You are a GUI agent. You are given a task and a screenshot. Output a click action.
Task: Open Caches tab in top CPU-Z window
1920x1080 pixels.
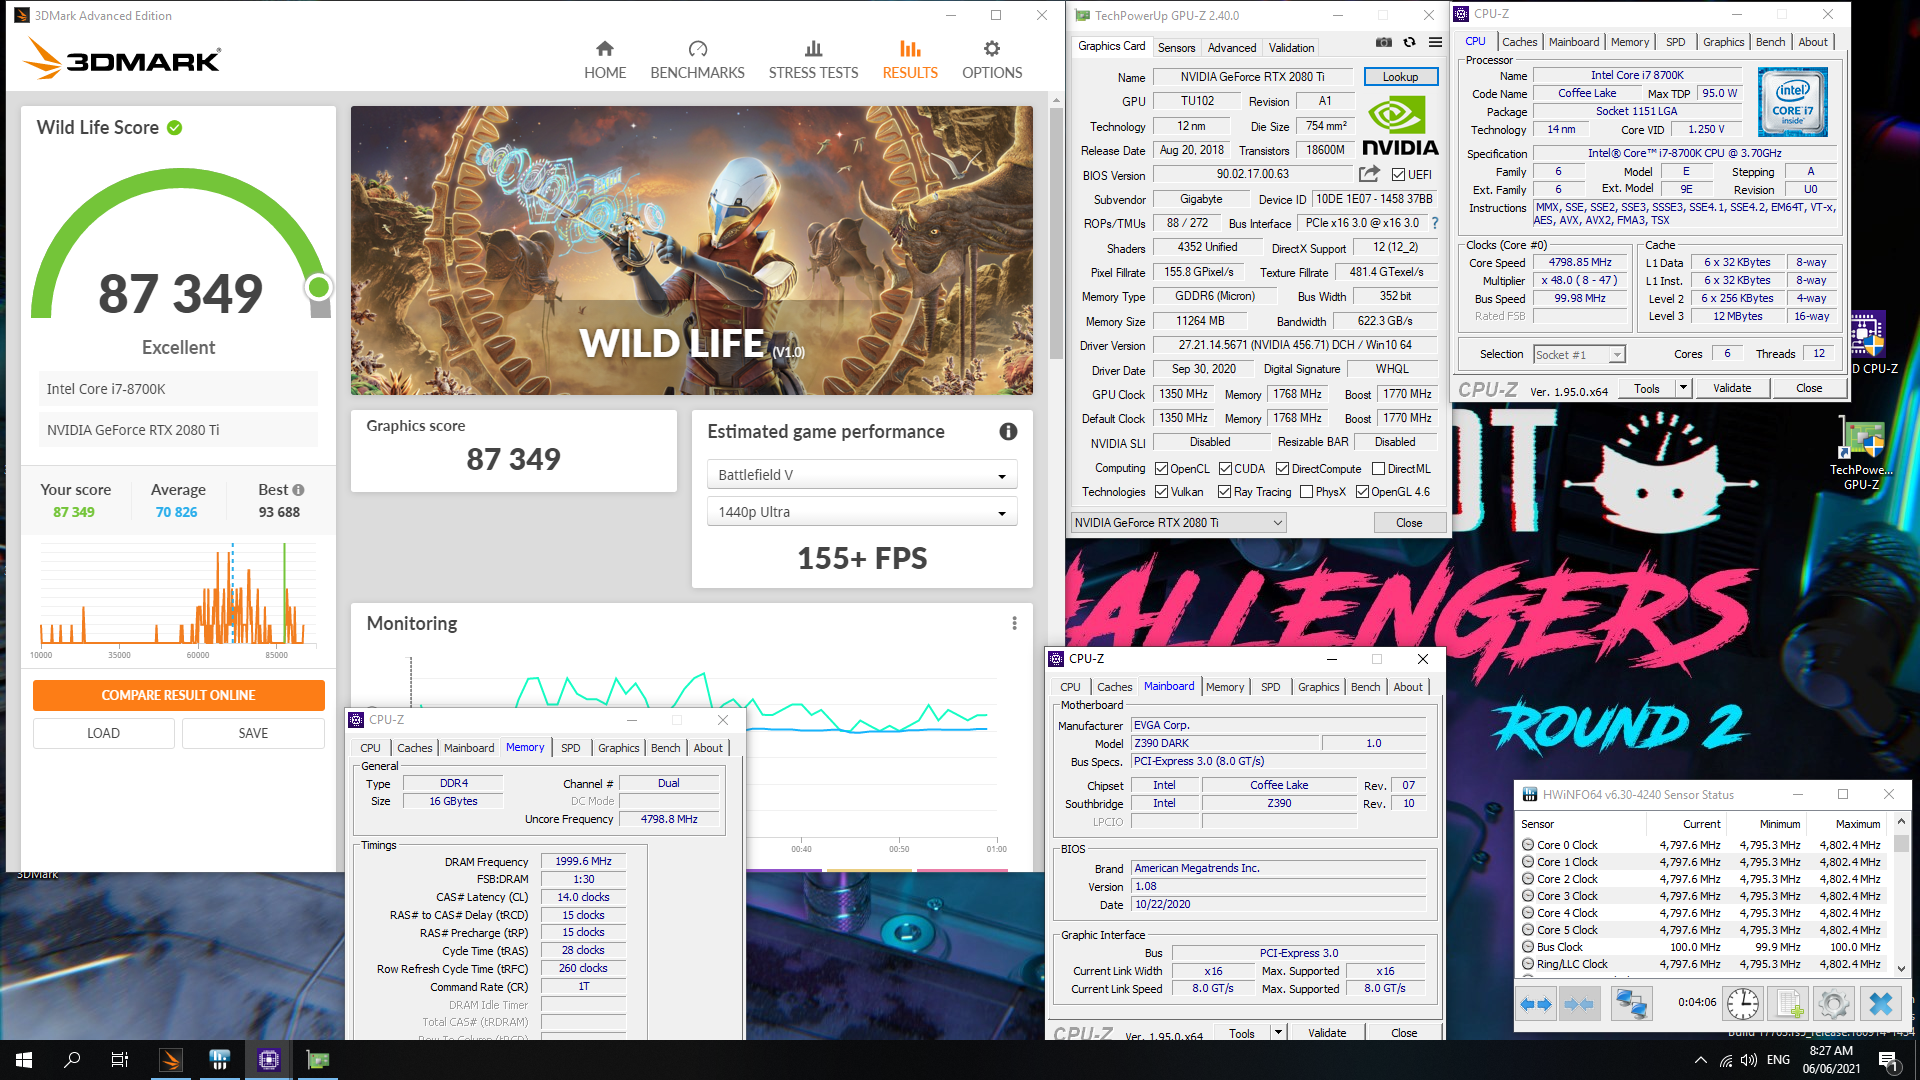(x=1519, y=42)
